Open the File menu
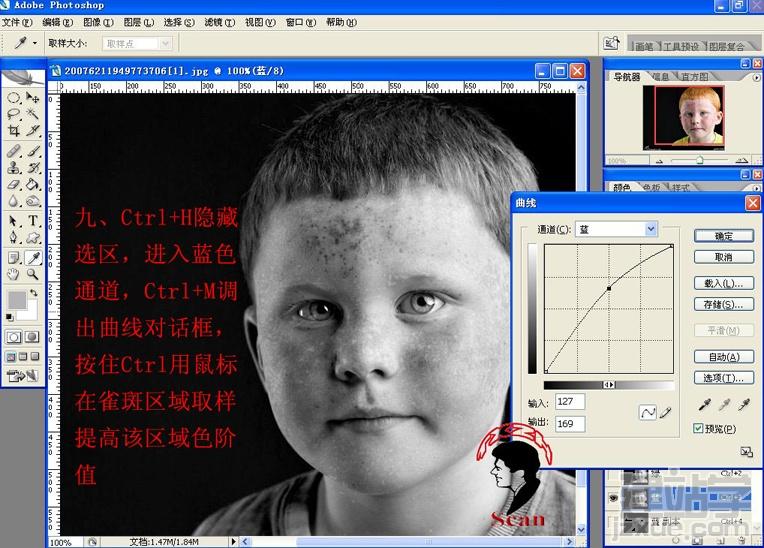The height and width of the screenshot is (548, 764). point(17,22)
